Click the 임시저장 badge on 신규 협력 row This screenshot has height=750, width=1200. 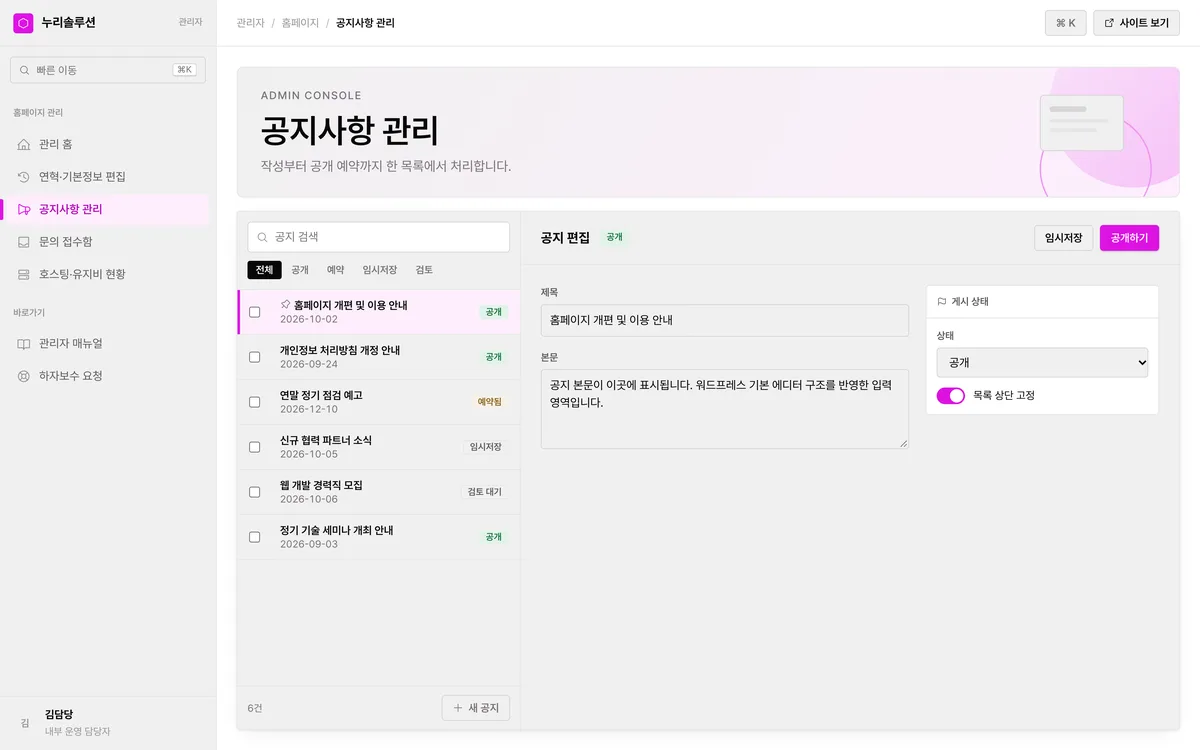click(x=485, y=447)
